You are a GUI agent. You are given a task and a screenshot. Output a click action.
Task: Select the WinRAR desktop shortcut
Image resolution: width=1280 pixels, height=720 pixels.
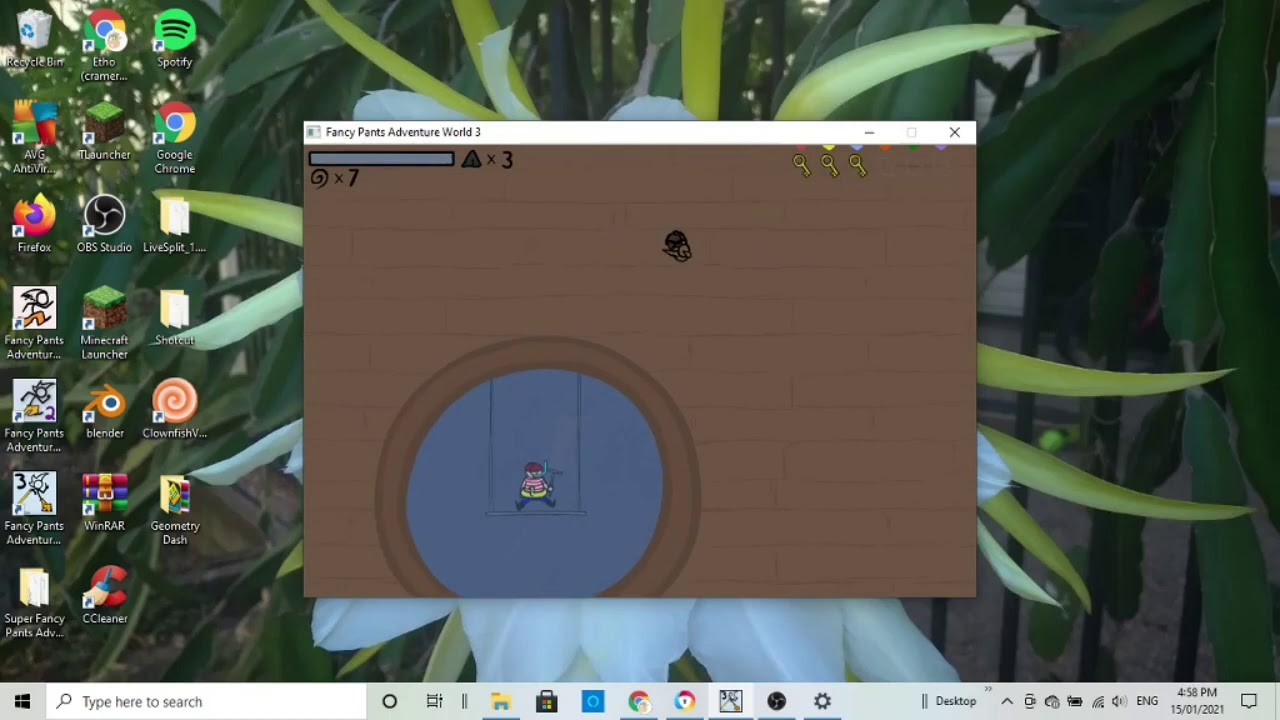tap(104, 503)
